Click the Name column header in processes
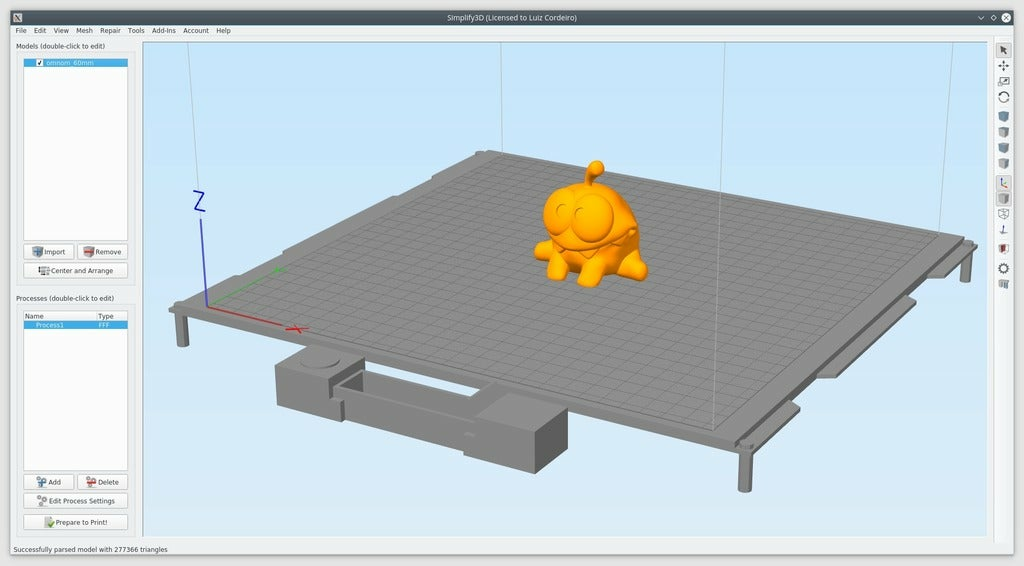Screen dimensions: 1024x566 (60, 316)
